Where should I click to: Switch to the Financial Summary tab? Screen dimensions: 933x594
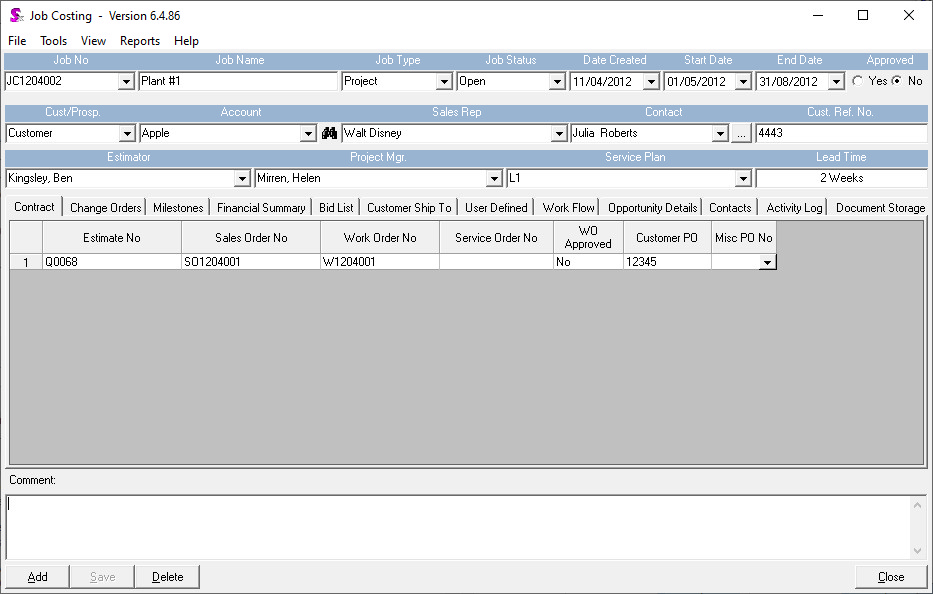[x=261, y=208]
